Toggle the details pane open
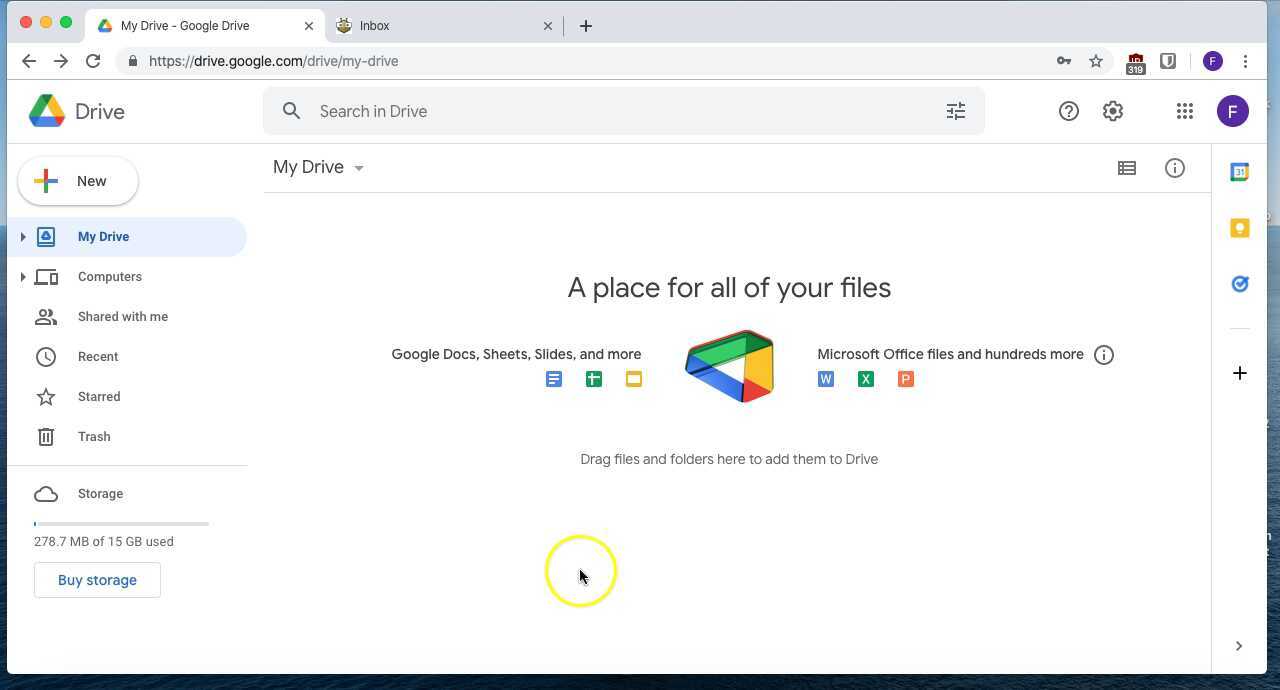This screenshot has width=1280, height=690. pyautogui.click(x=1175, y=167)
